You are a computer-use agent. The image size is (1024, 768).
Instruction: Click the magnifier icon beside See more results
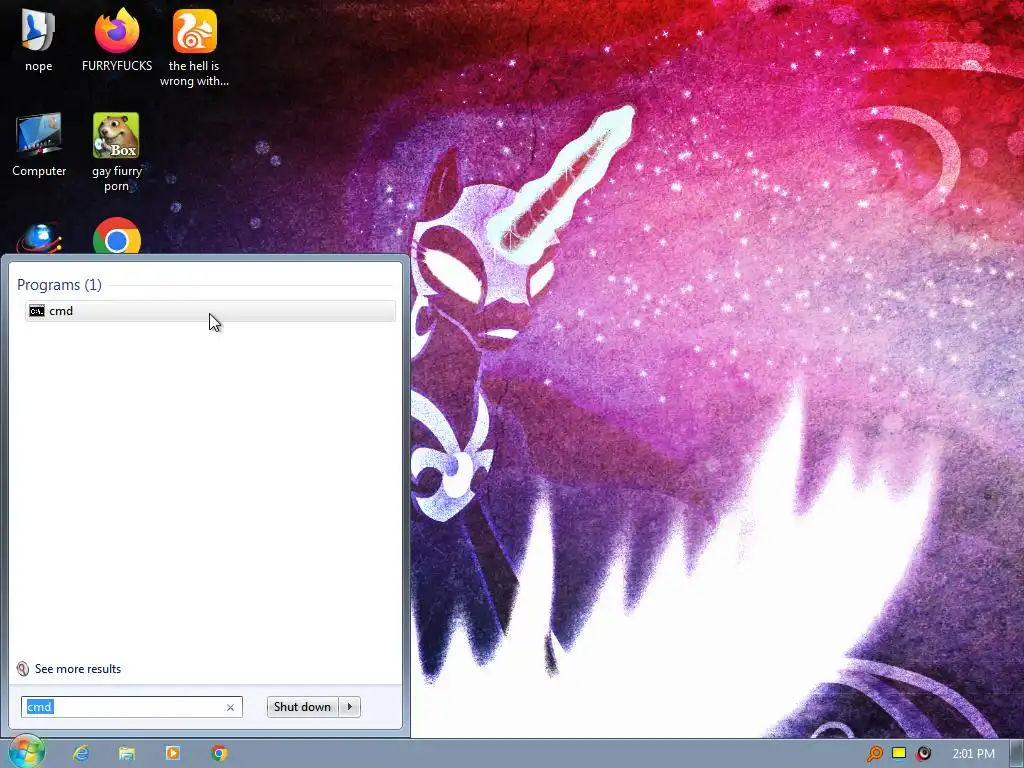(23, 669)
